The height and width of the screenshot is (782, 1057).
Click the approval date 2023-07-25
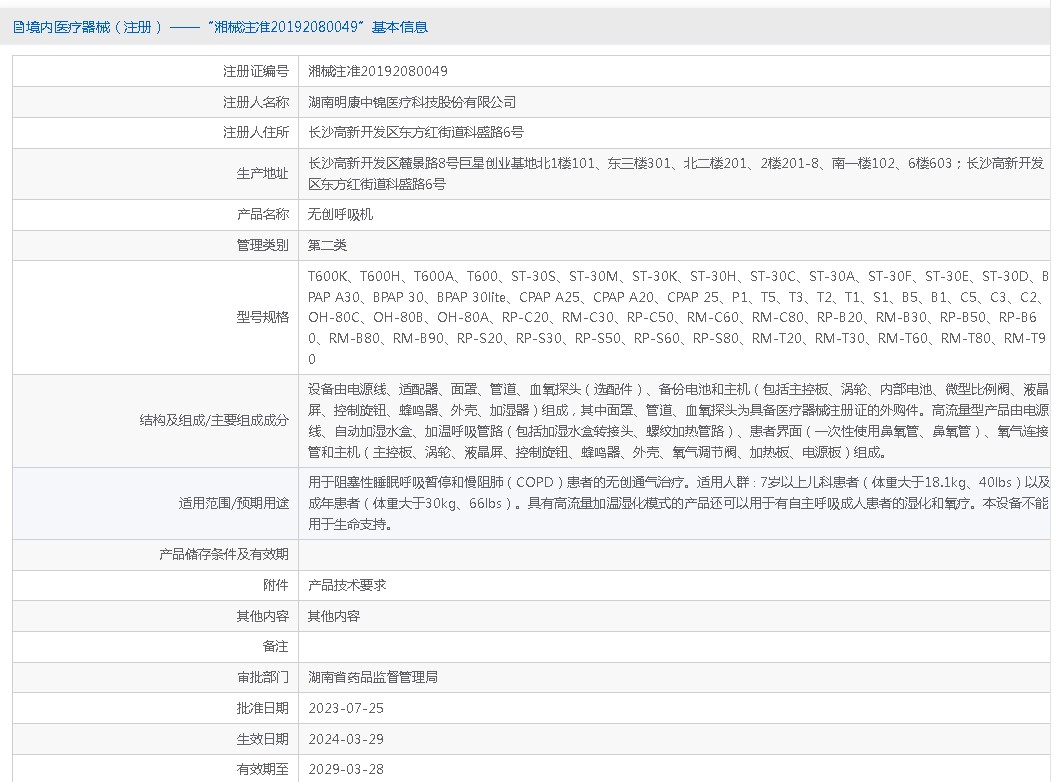pos(346,709)
